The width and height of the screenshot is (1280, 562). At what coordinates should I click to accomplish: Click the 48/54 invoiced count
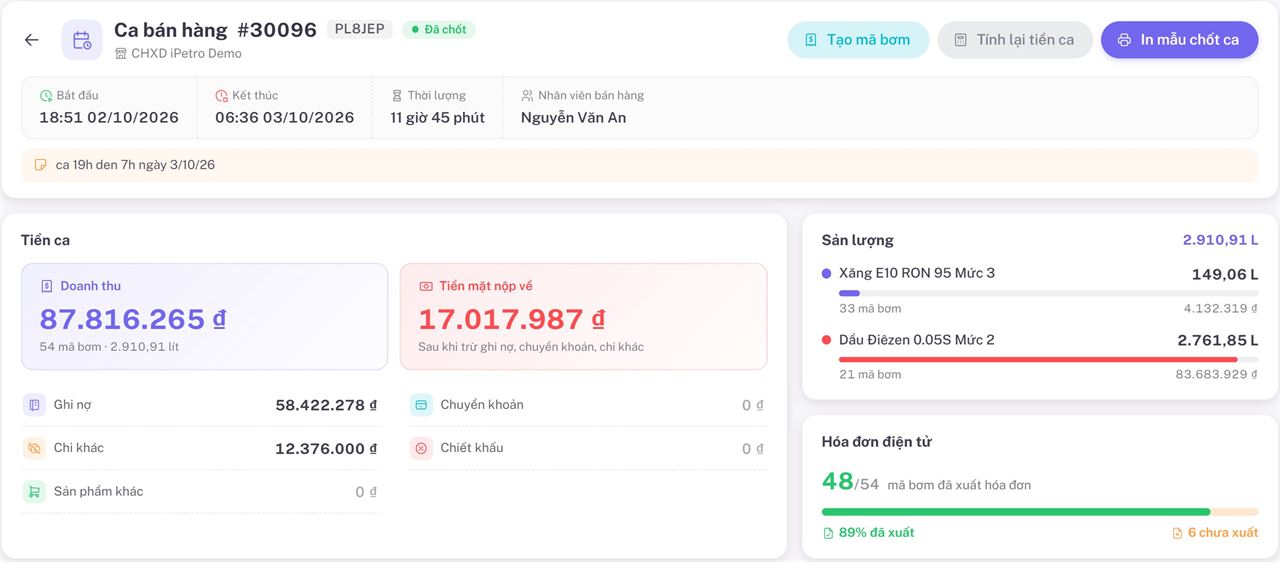click(850, 482)
